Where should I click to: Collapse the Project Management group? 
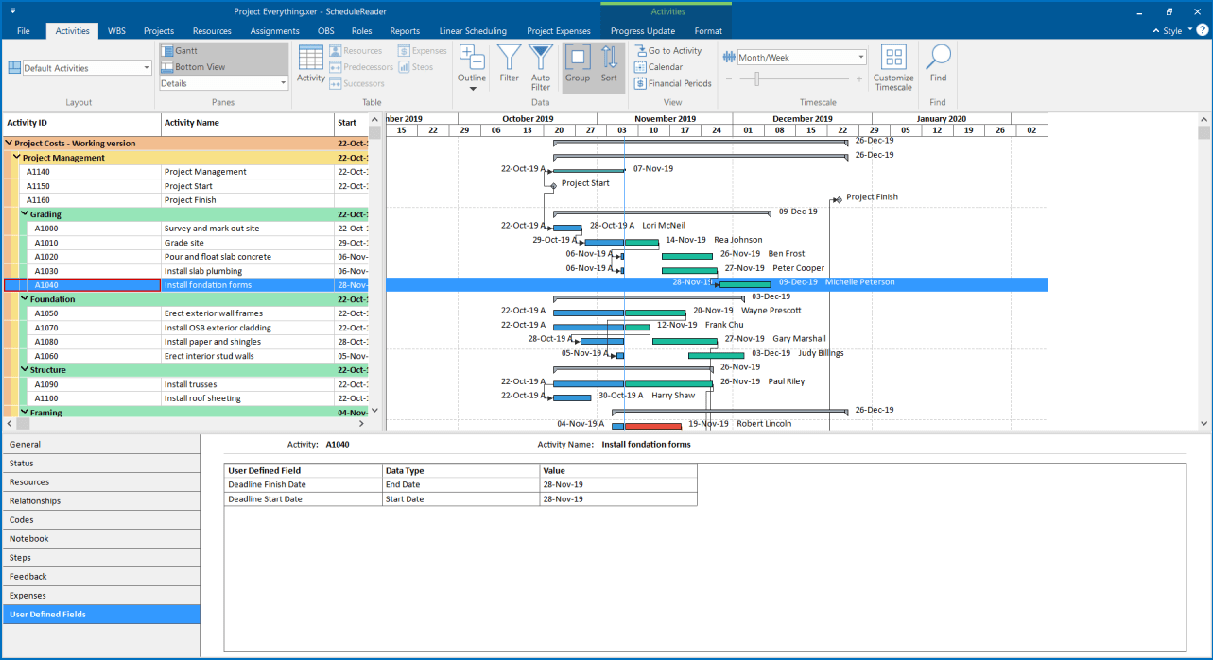click(16, 158)
